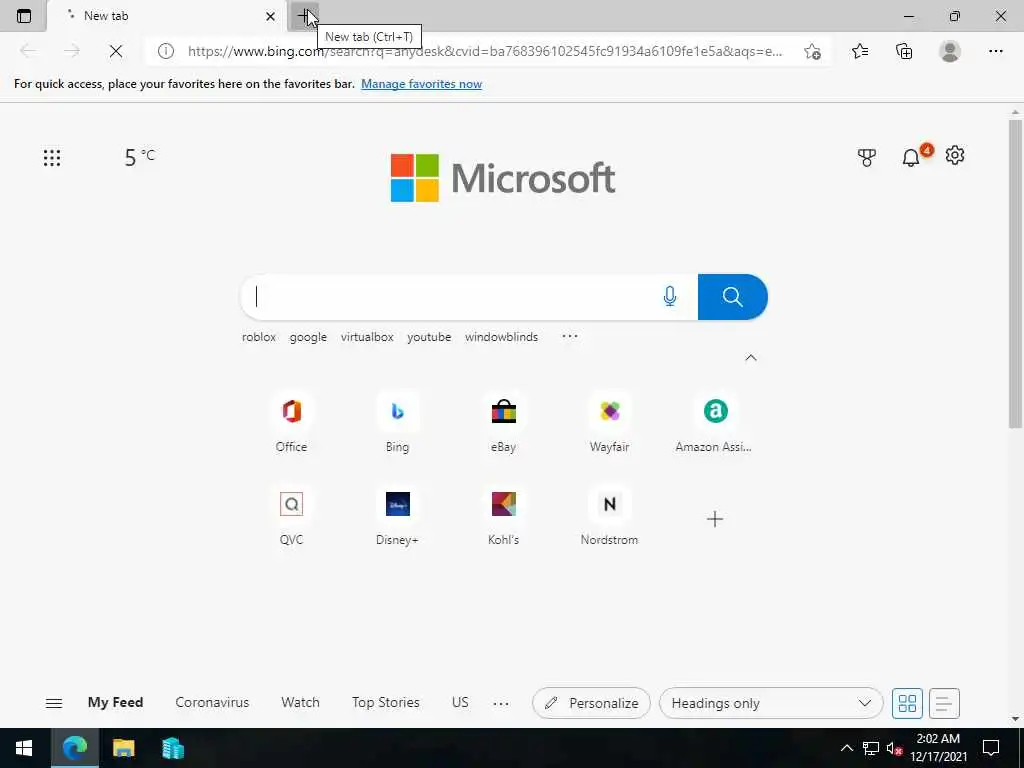This screenshot has width=1024, height=768.
Task: Open the Disney+ quick link
Action: 397,516
